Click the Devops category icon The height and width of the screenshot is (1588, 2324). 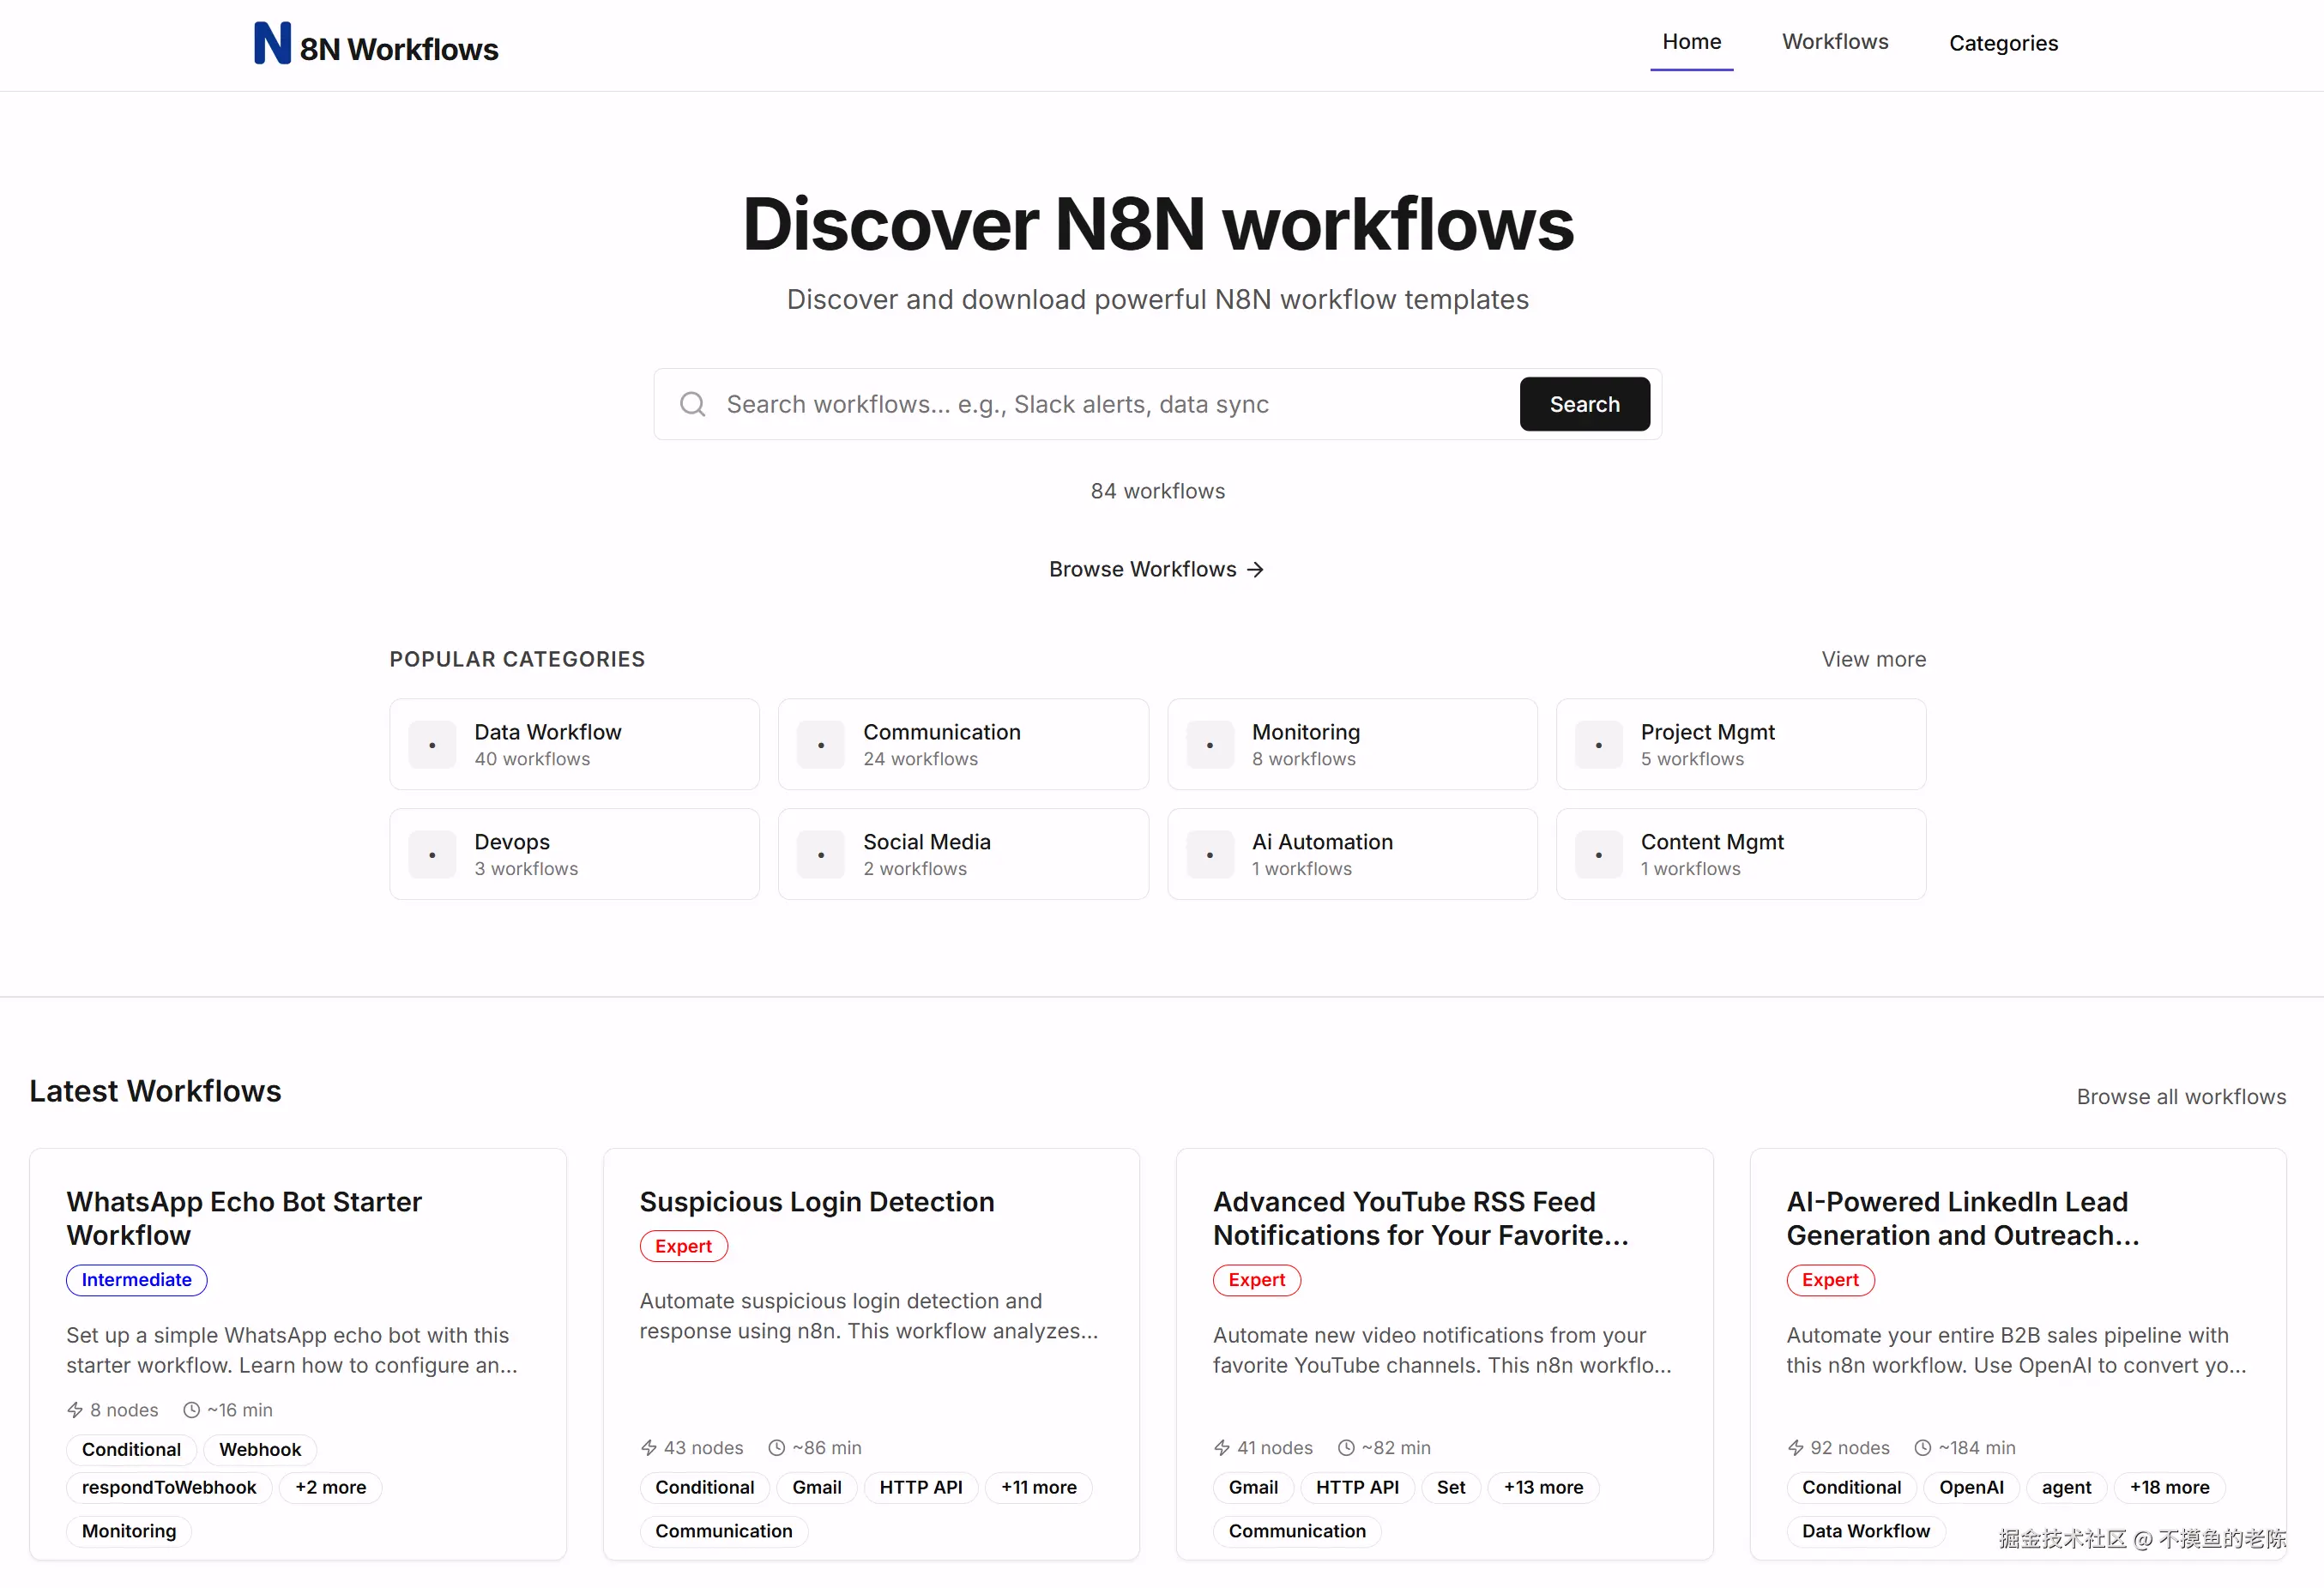tap(432, 856)
